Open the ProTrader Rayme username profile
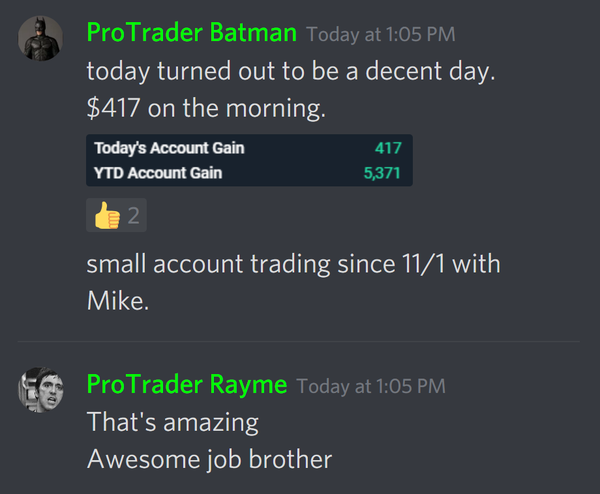The image size is (600, 494). tap(186, 384)
